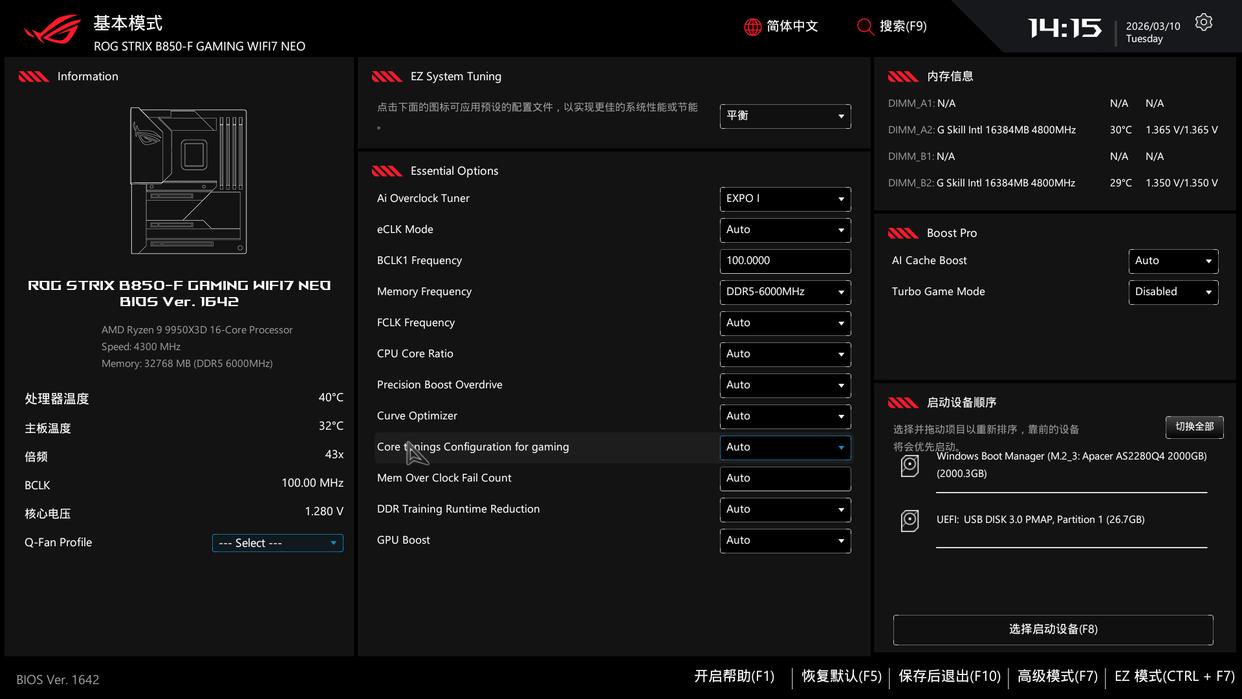Click the Boost Pro heading

click(952, 233)
